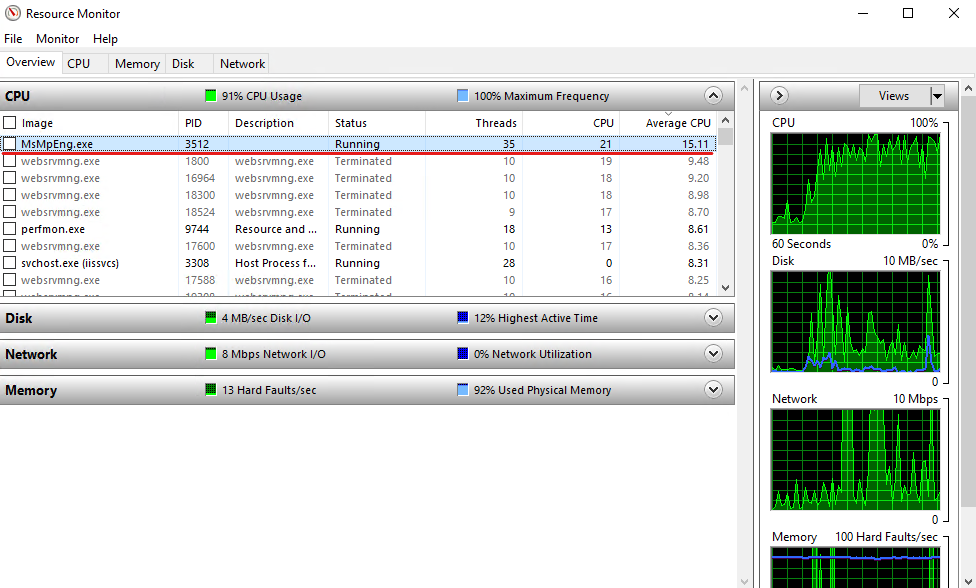Switch to the Overview tab
The image size is (976, 588).
30,62
